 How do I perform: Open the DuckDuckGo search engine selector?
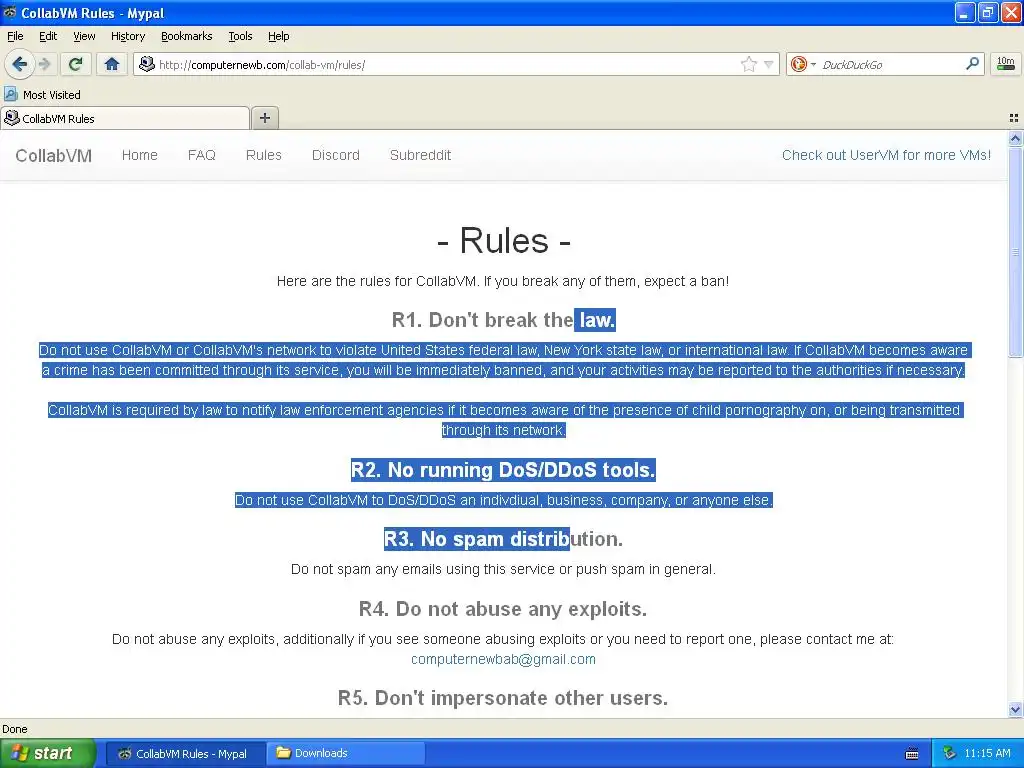(803, 64)
